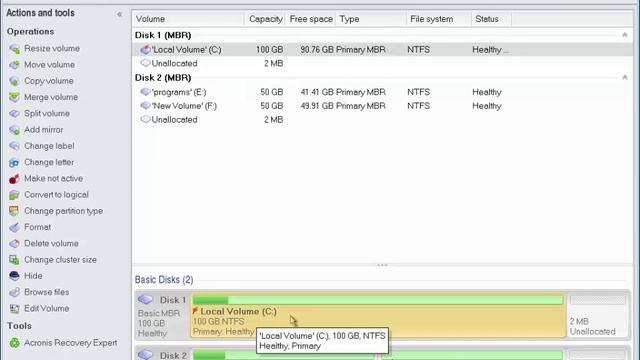This screenshot has width=640, height=360.
Task: Click the Disk 1 drive icon in Basic Disks
Action: click(x=145, y=300)
